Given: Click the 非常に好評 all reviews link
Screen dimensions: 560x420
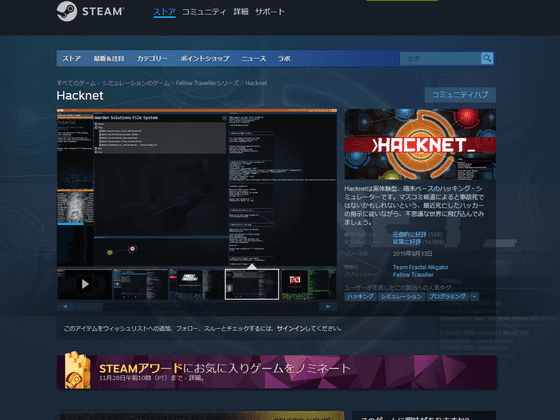Looking at the screenshot, I should [407, 242].
